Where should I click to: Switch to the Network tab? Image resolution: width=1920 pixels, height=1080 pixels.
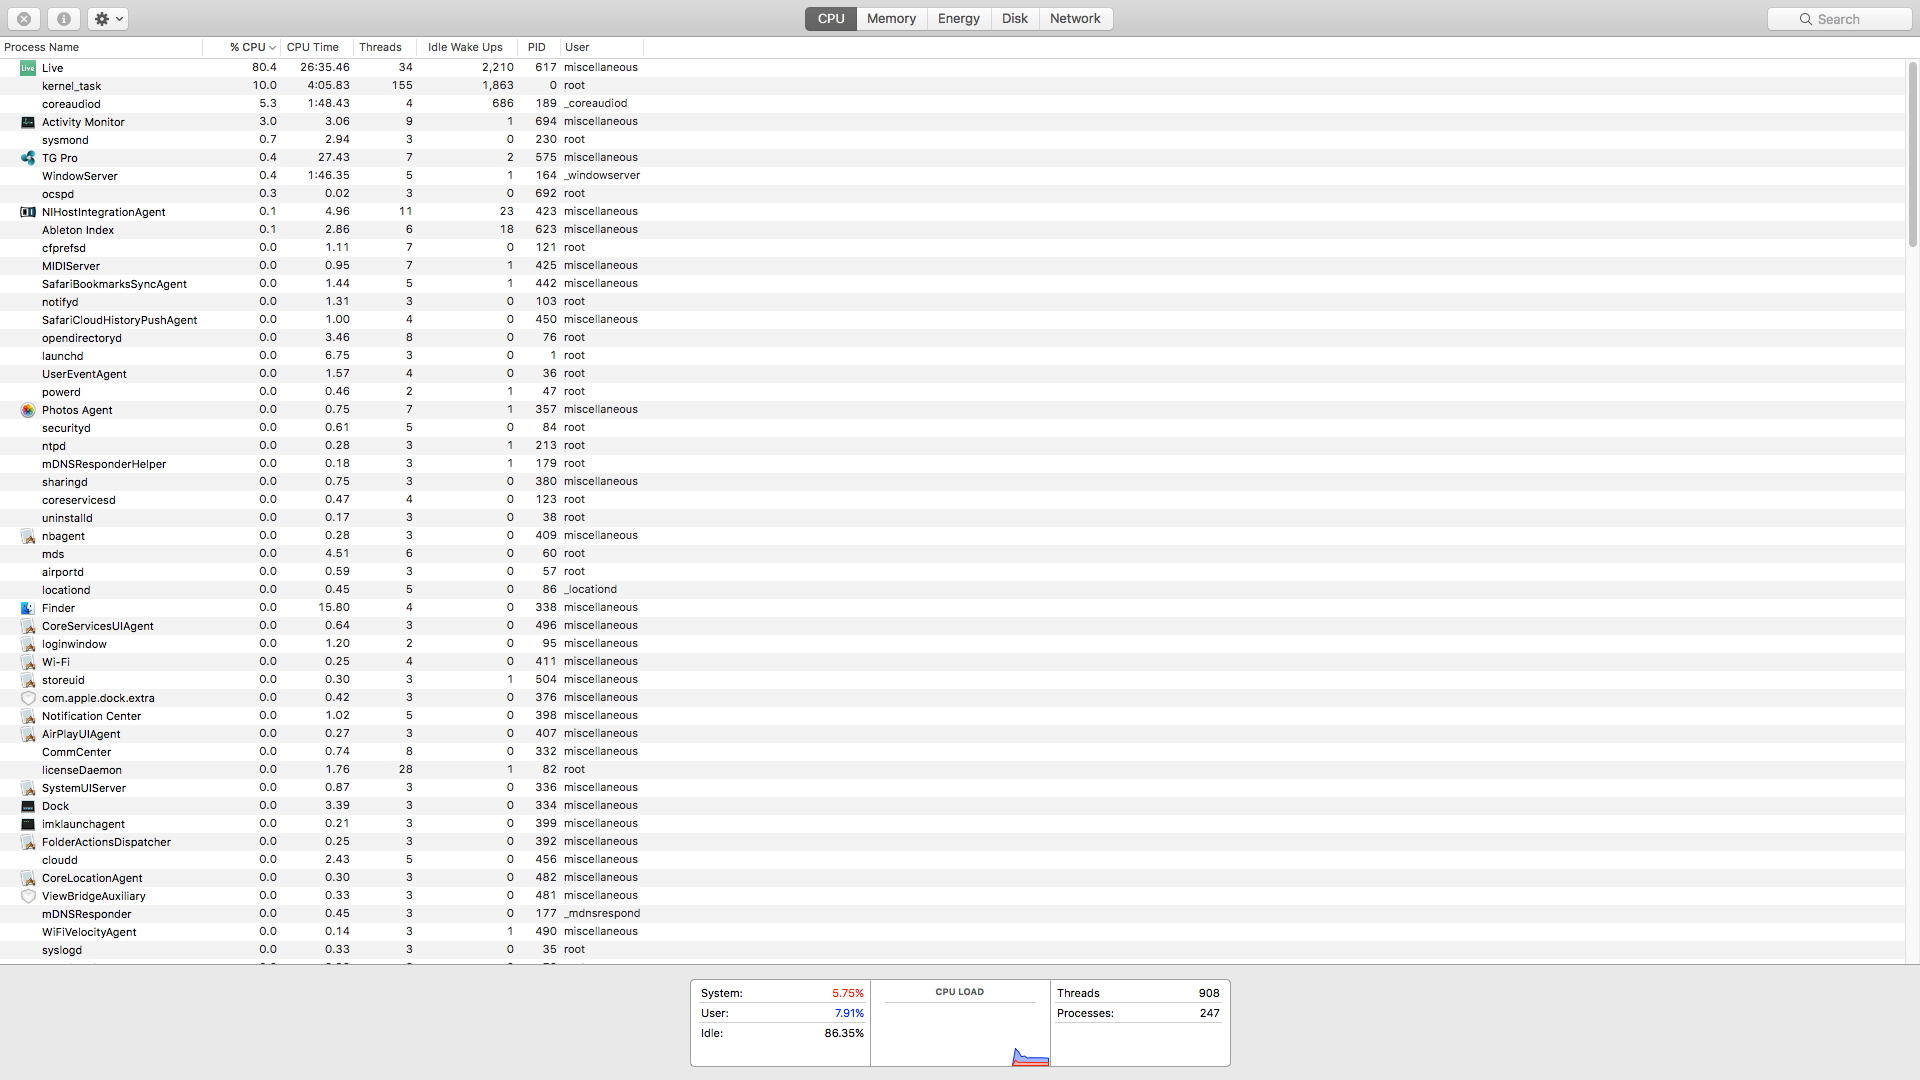[1075, 19]
